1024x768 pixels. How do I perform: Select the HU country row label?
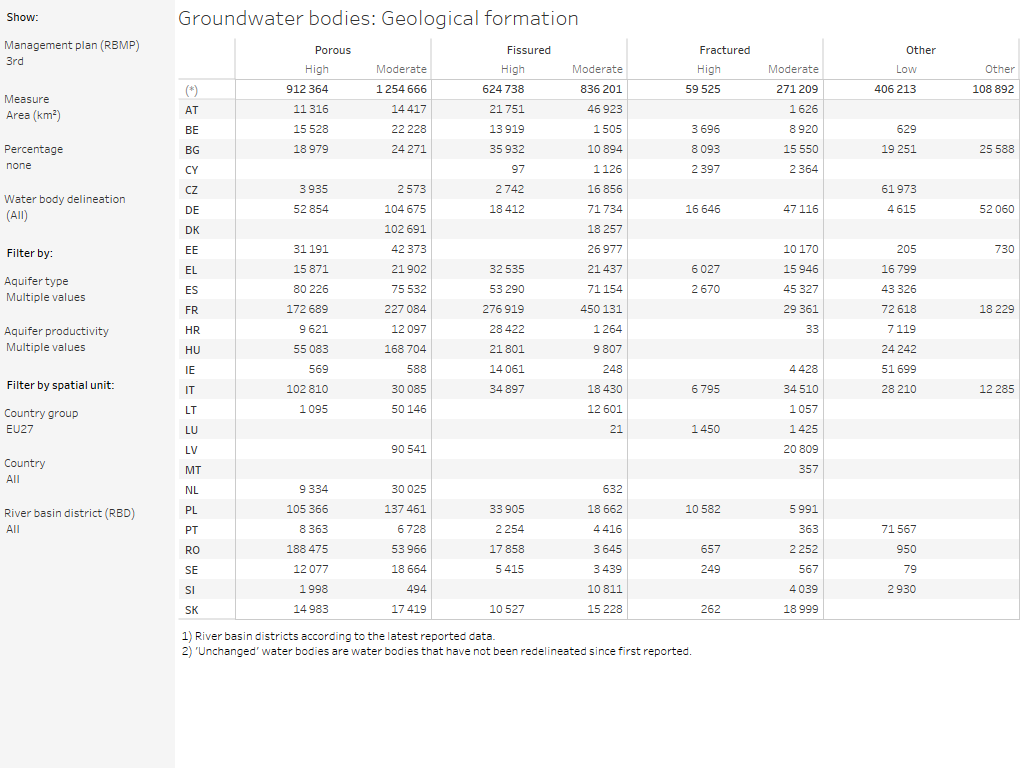click(x=192, y=350)
